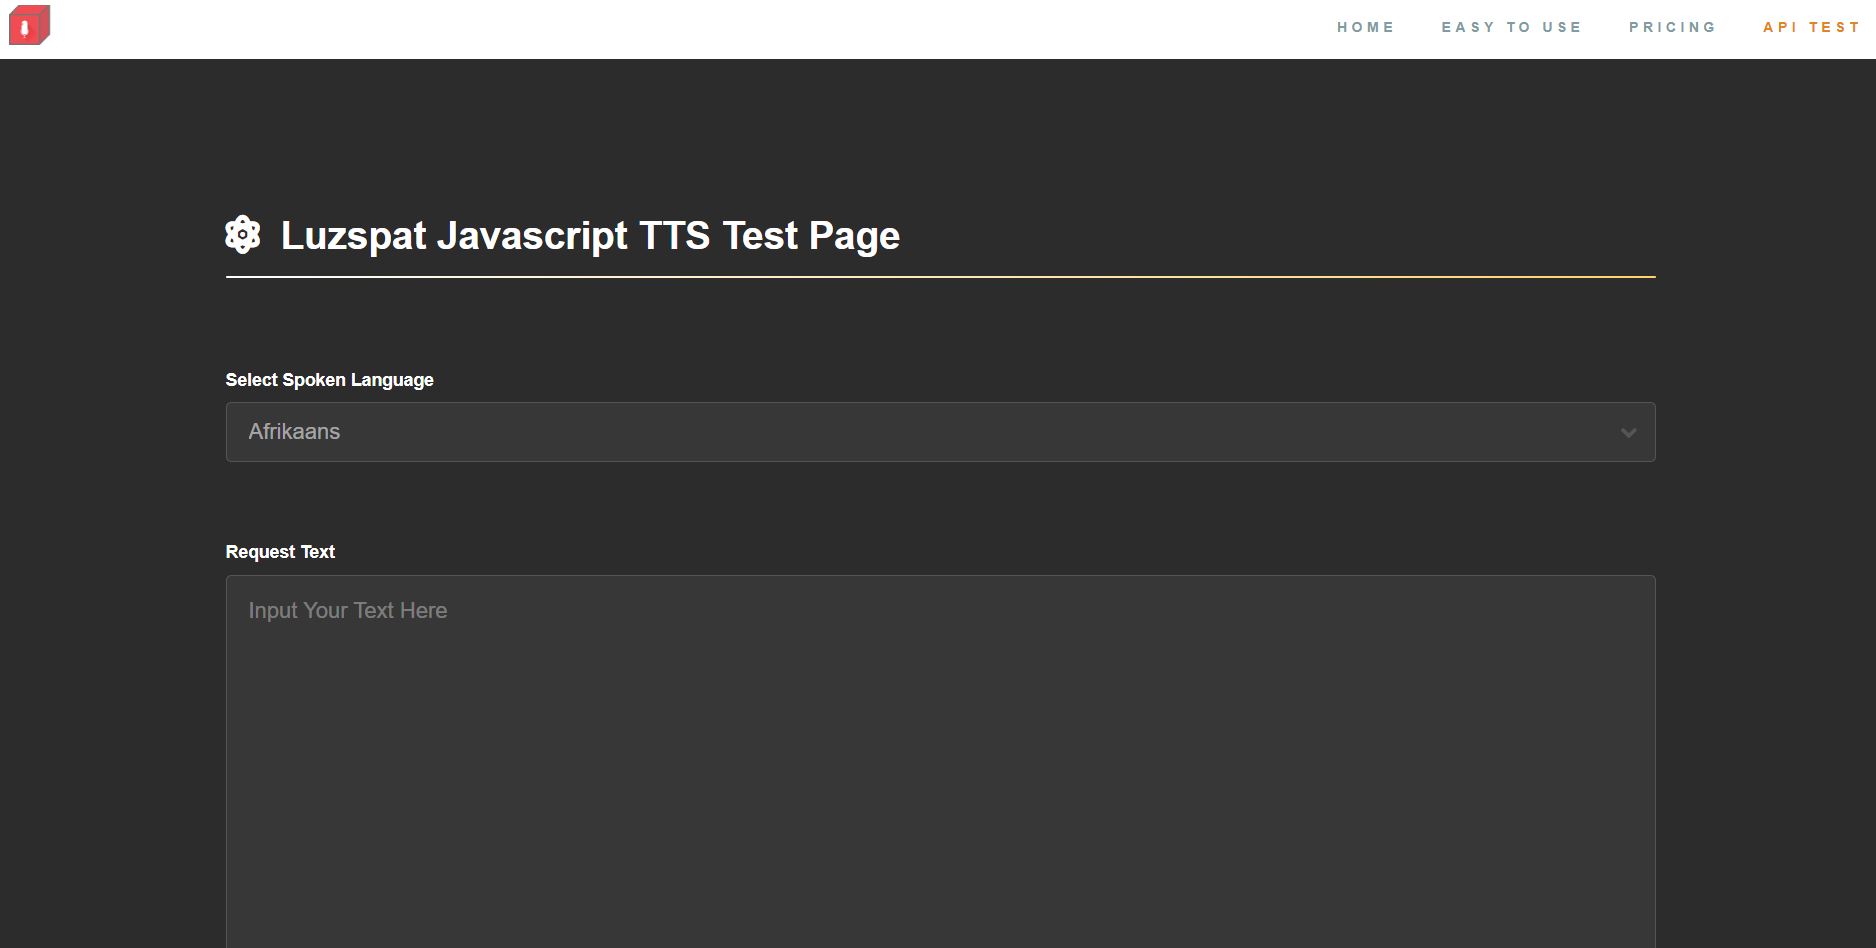Click the red microphone logo icon
Screen dimensions: 1876x948
click(29, 26)
